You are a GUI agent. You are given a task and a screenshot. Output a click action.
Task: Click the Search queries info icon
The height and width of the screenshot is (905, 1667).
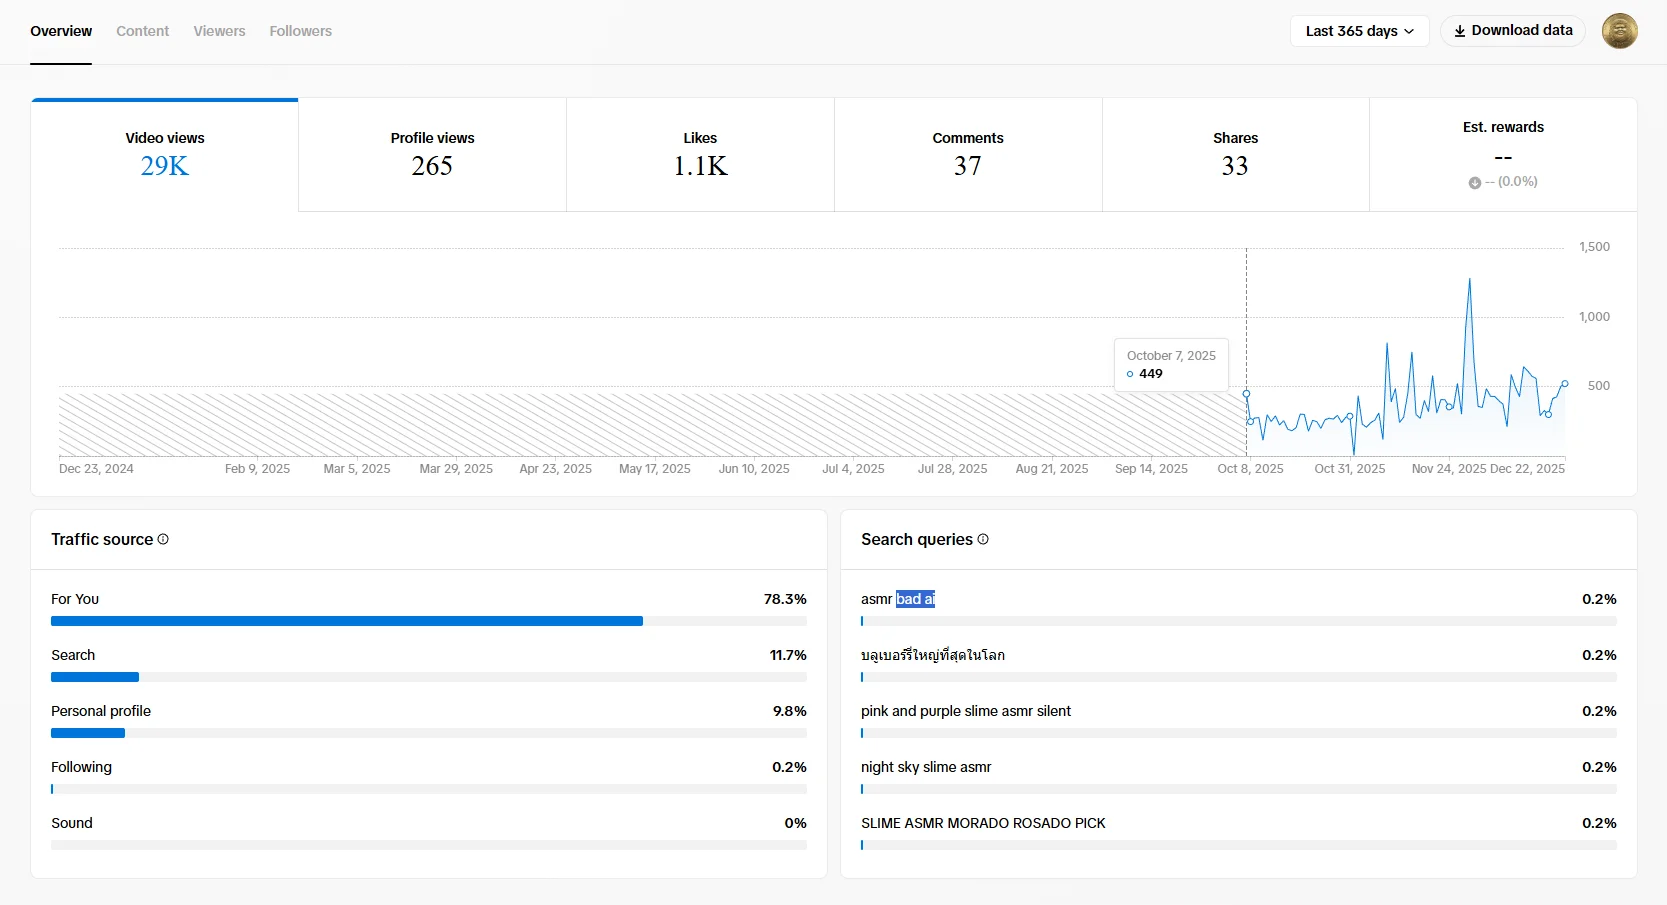[x=982, y=539]
